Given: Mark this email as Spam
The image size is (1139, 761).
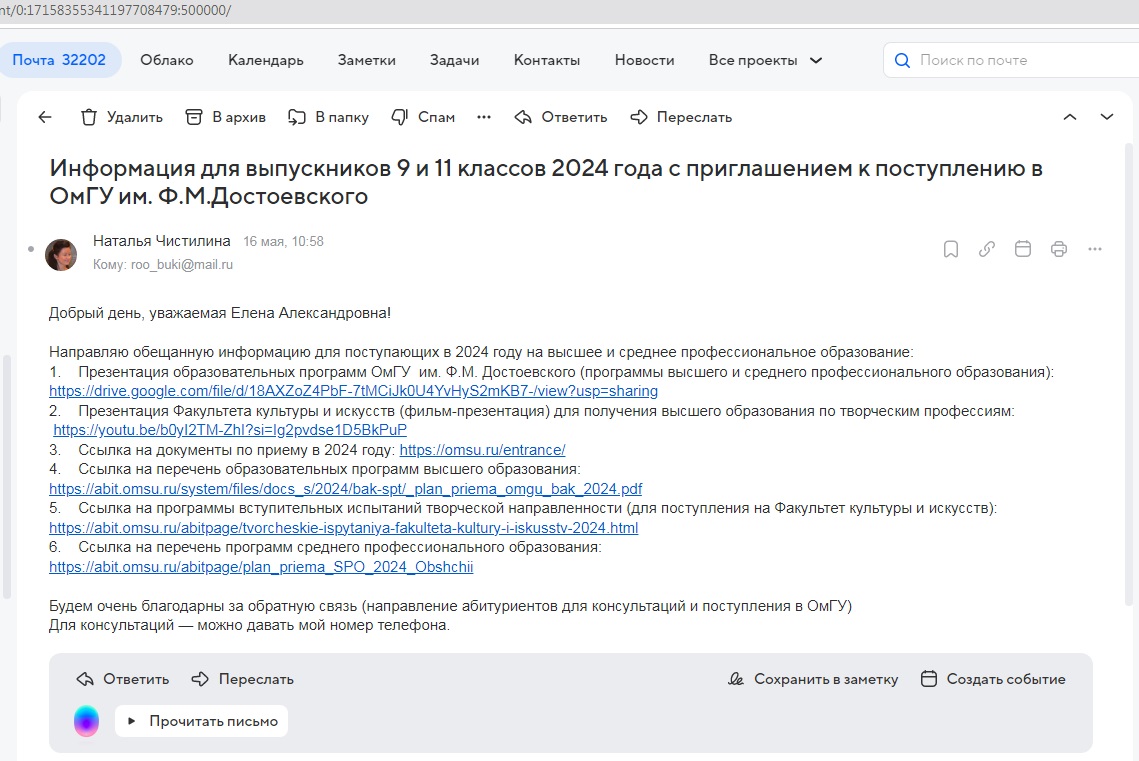Looking at the screenshot, I should coord(423,117).
